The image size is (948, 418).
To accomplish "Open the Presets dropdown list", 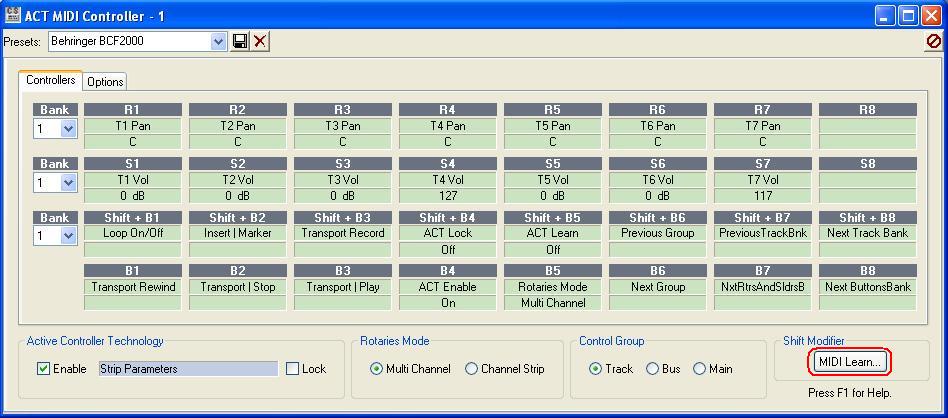I will 218,41.
